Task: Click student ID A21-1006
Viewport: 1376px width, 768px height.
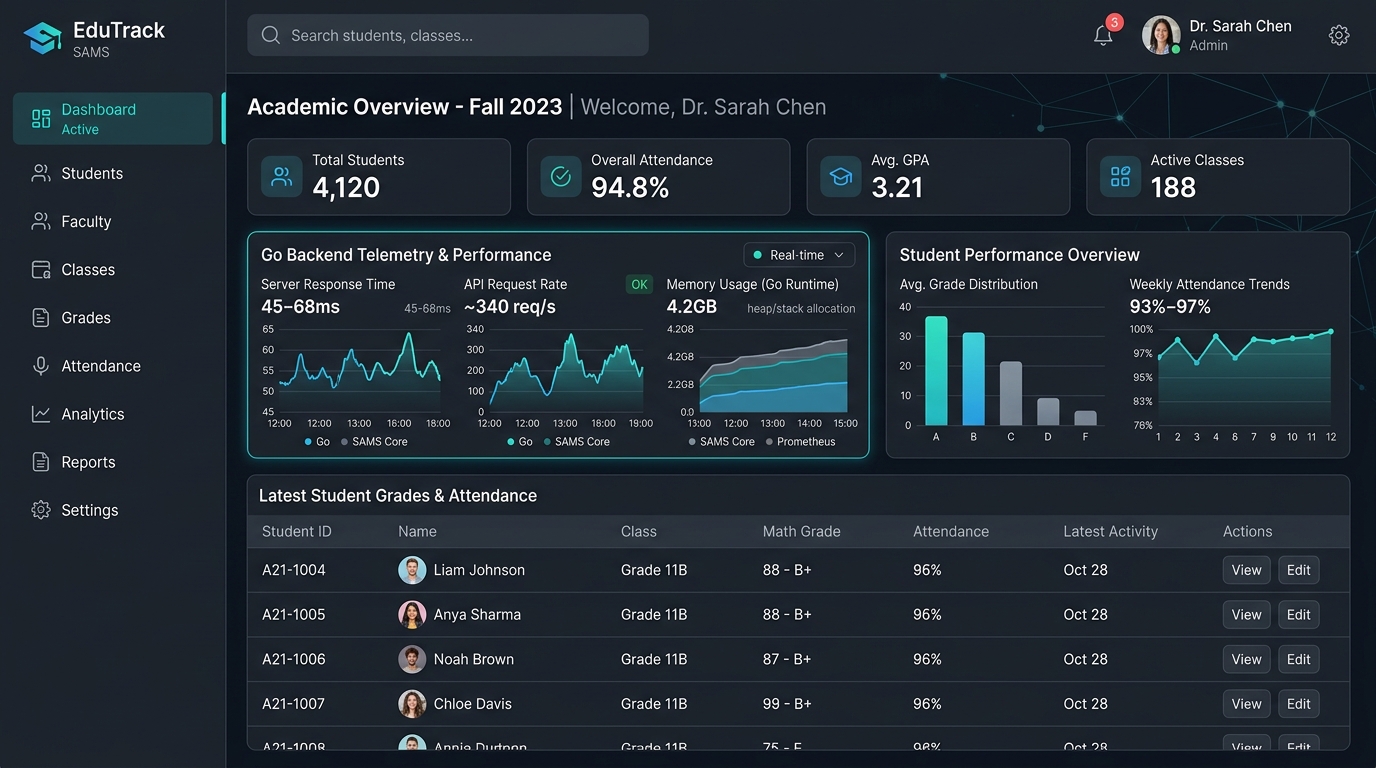Action: pos(294,659)
